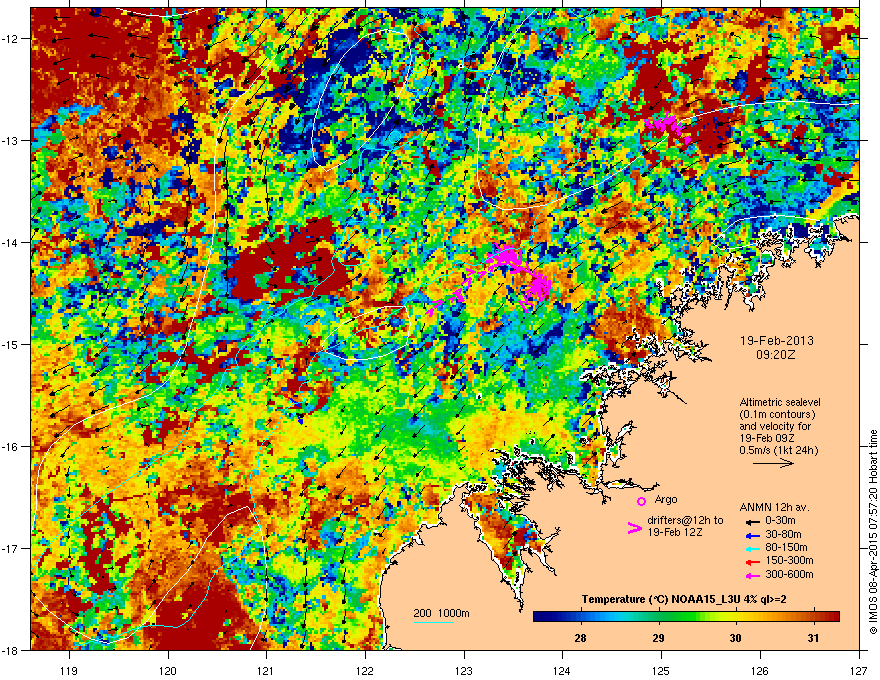
Task: Click the colorbar tick label '28'
Action: (580, 637)
